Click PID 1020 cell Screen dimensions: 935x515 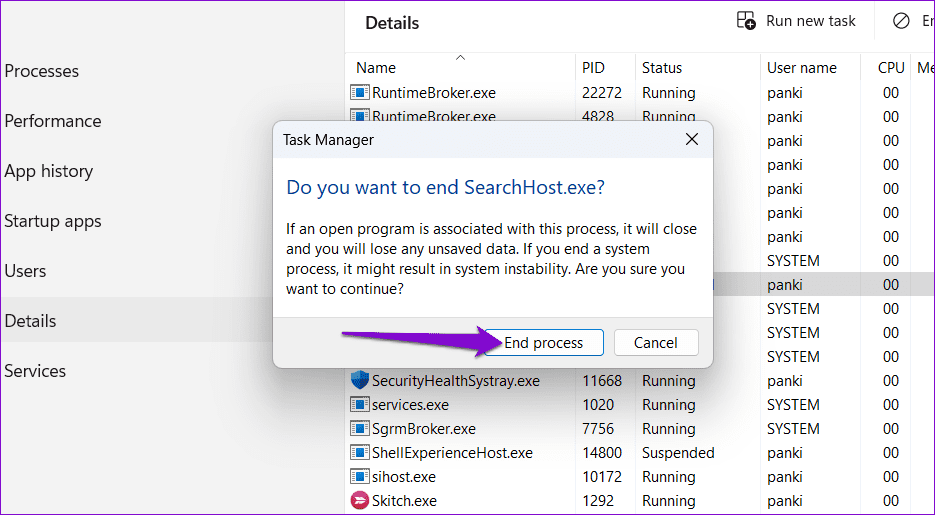(x=598, y=405)
